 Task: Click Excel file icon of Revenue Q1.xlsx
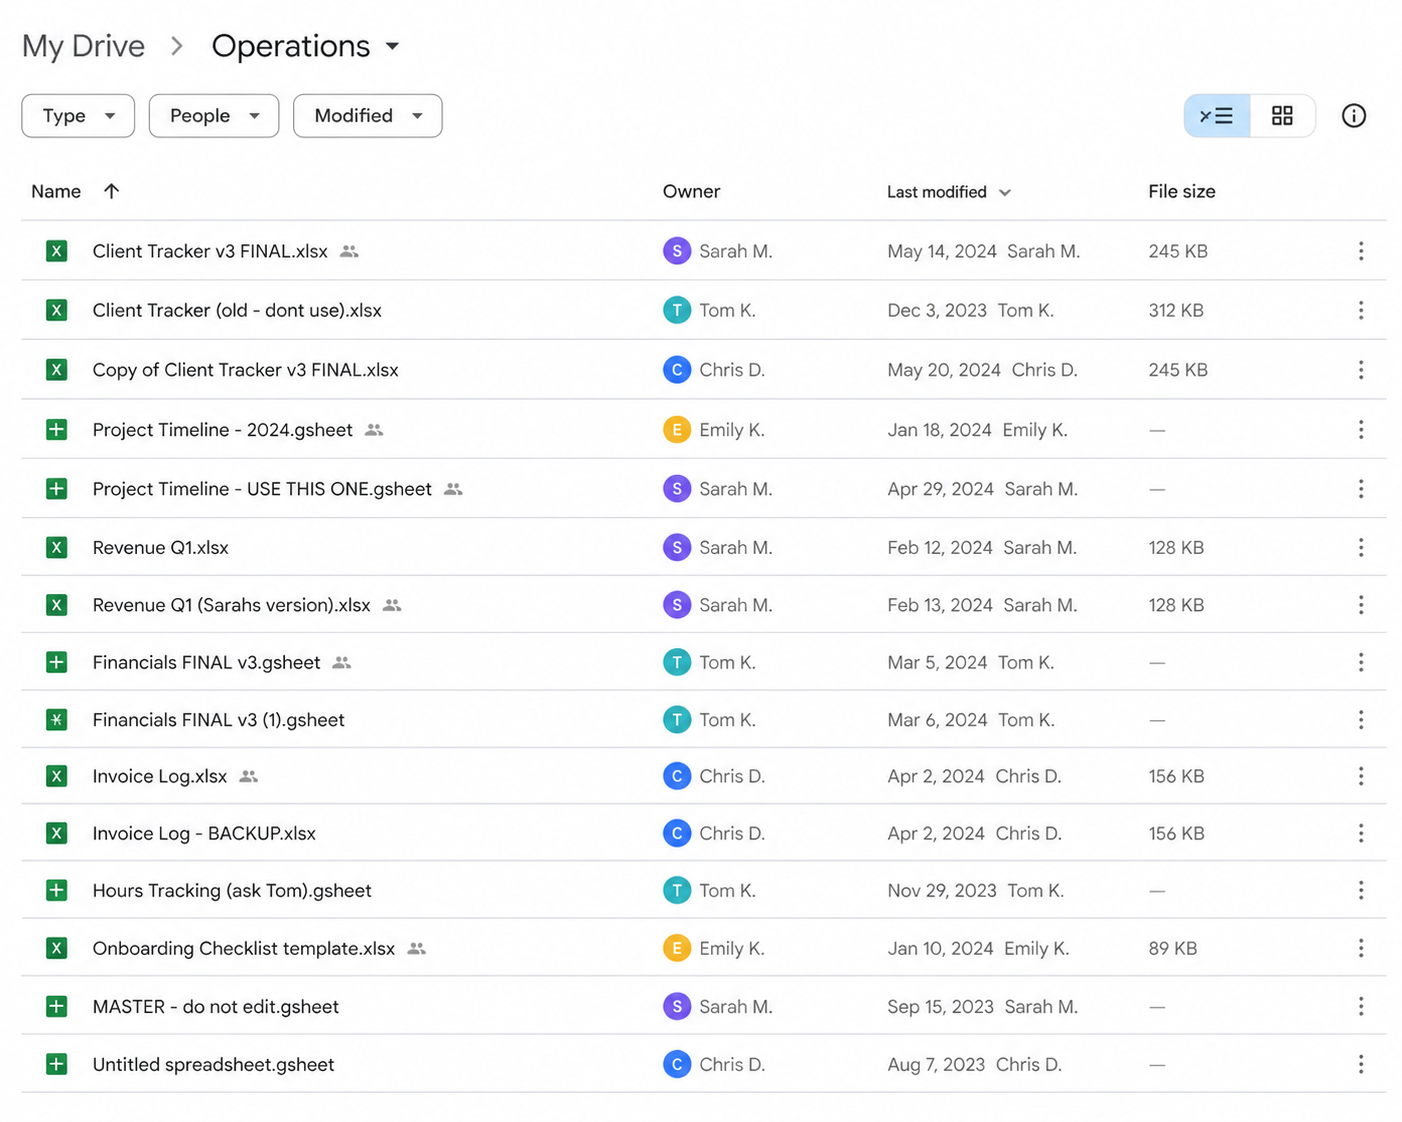pos(57,547)
